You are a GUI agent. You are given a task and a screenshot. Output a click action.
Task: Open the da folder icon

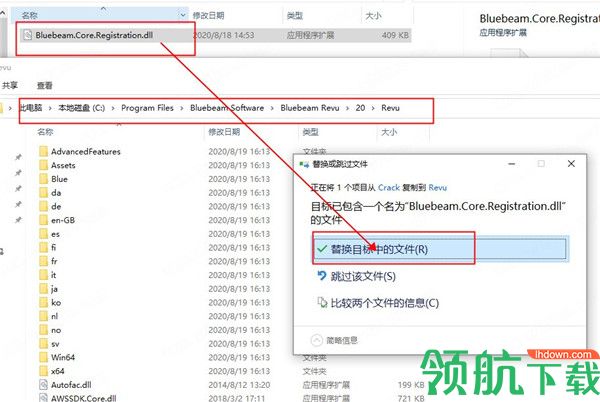44,193
